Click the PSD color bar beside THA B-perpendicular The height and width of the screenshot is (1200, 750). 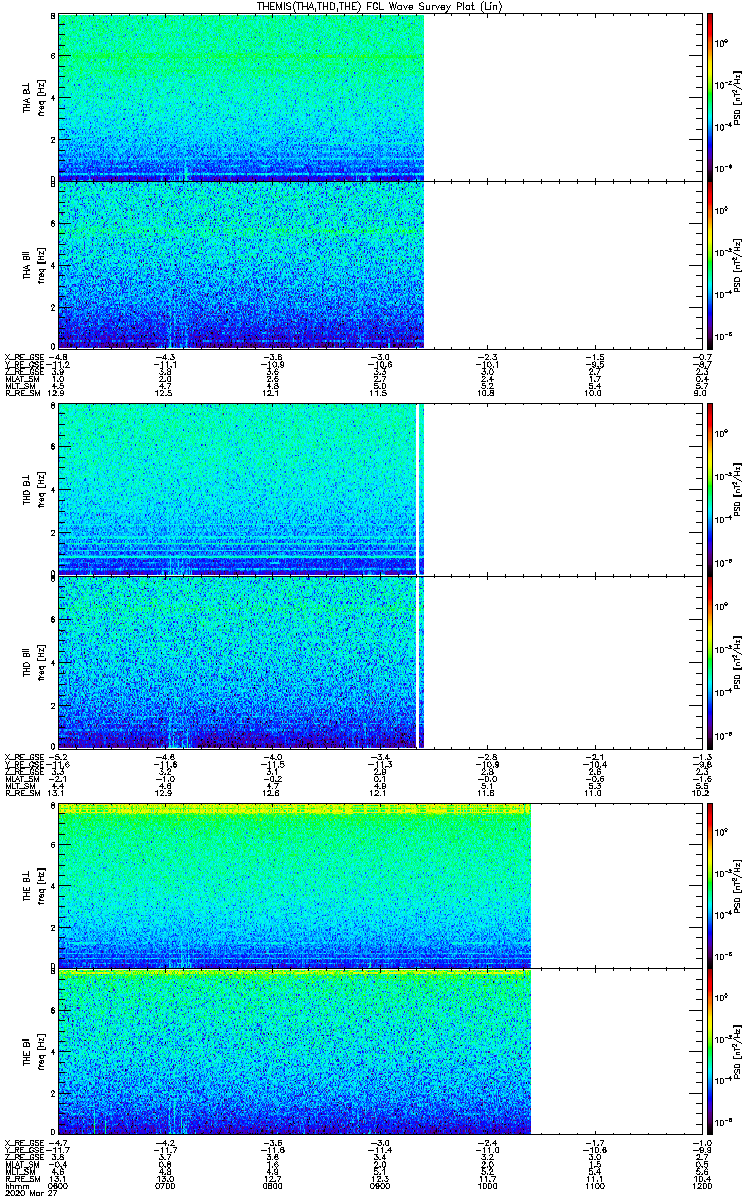(710, 97)
